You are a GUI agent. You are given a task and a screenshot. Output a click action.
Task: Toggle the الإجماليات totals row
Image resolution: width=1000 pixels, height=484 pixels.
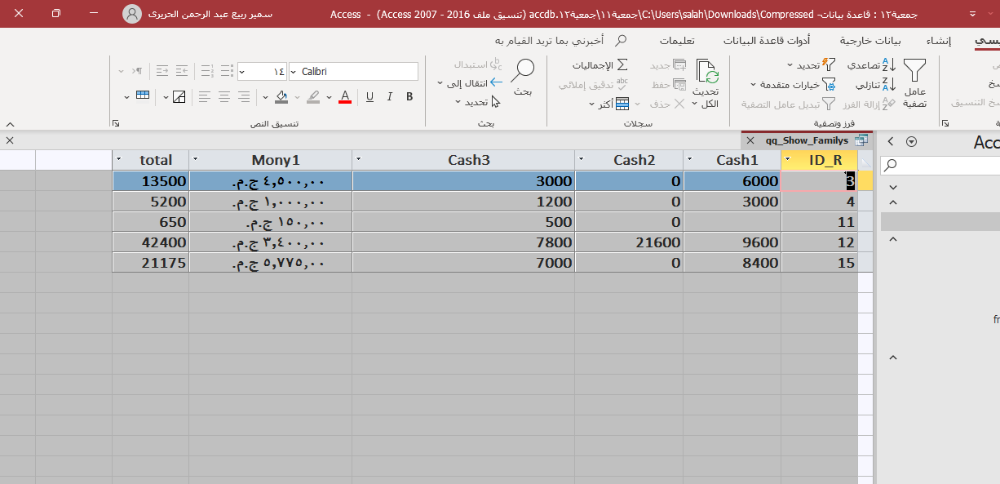click(599, 65)
